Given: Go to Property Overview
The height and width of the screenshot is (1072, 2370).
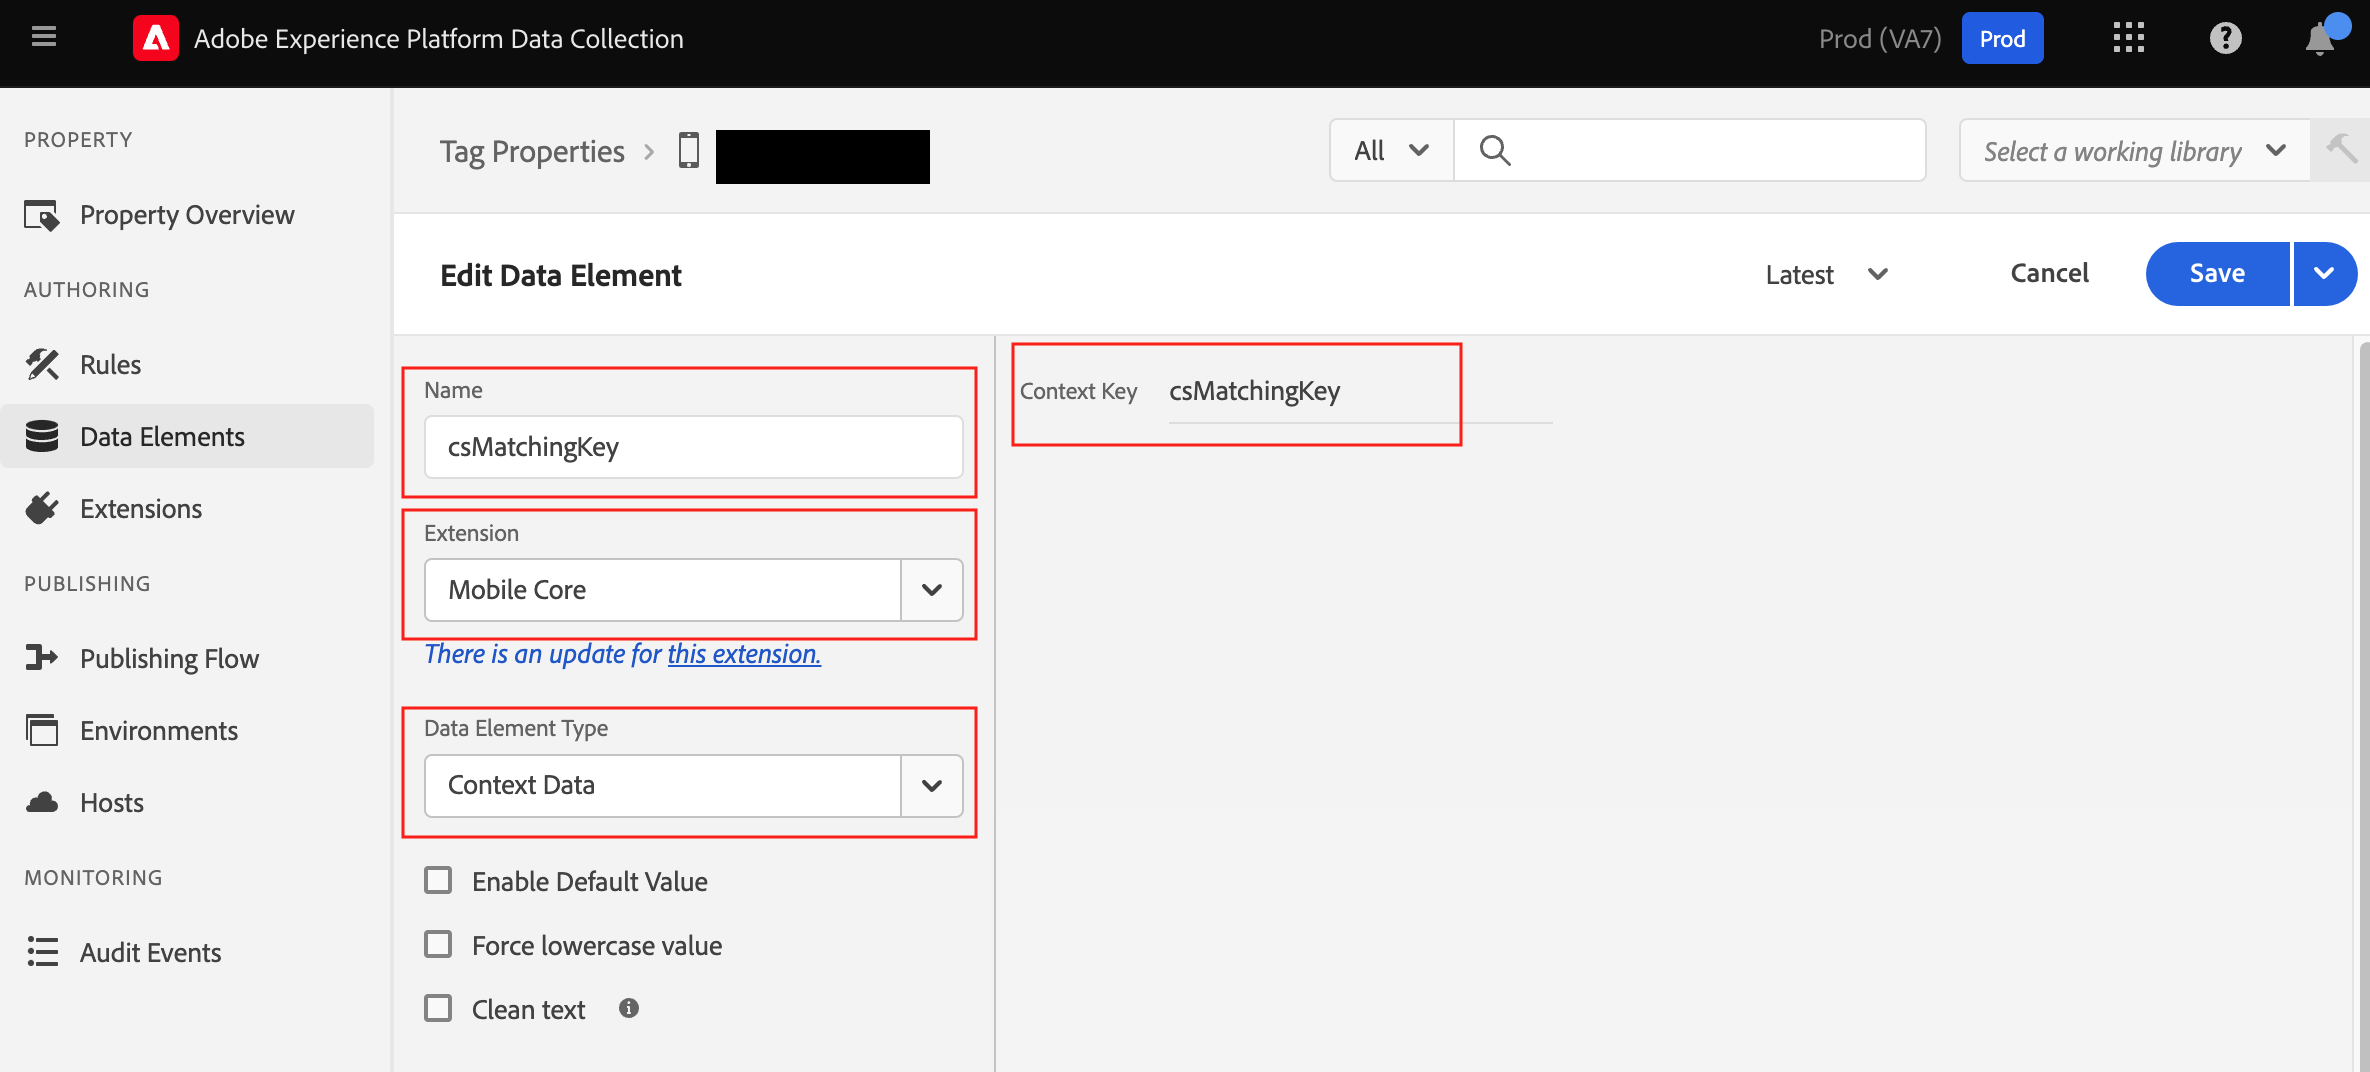Looking at the screenshot, I should [187, 215].
